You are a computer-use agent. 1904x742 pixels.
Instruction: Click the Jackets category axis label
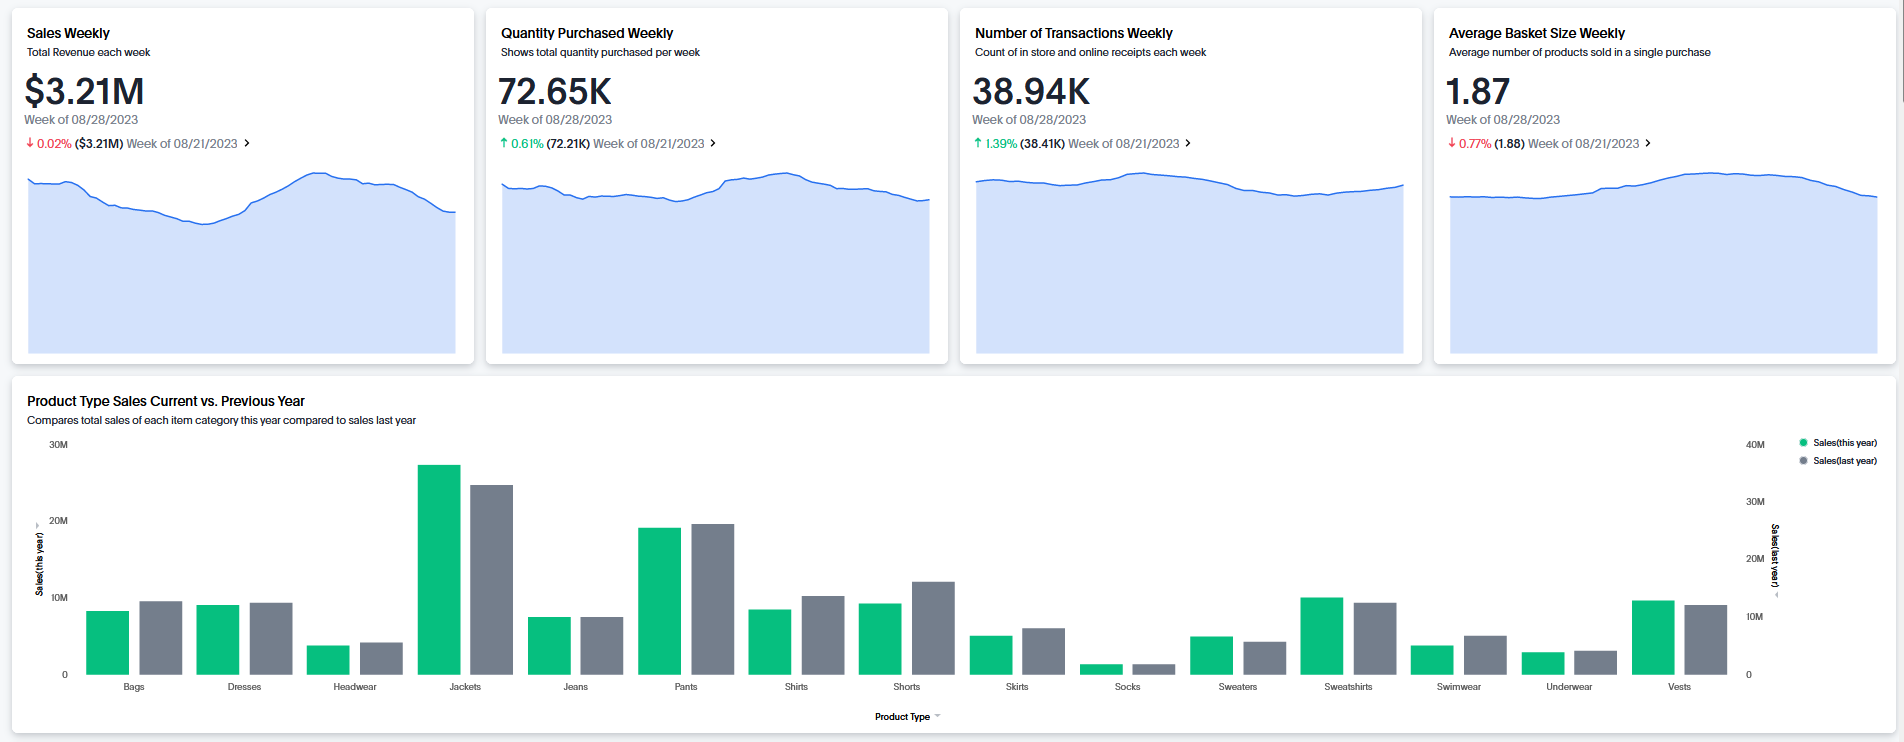(x=465, y=687)
